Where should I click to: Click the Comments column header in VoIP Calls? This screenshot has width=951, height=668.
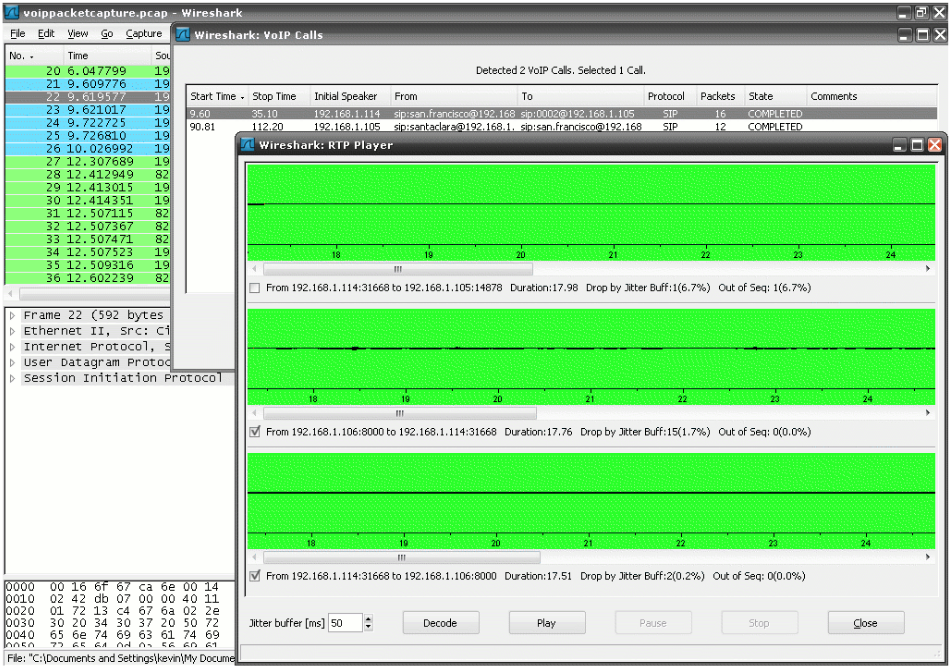(x=872, y=96)
